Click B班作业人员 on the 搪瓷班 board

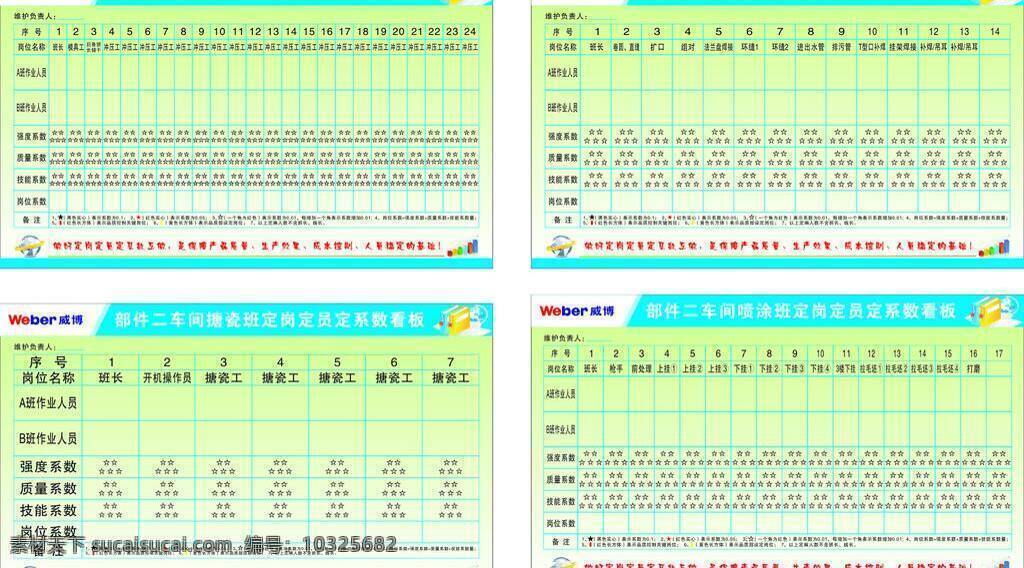pyautogui.click(x=48, y=439)
